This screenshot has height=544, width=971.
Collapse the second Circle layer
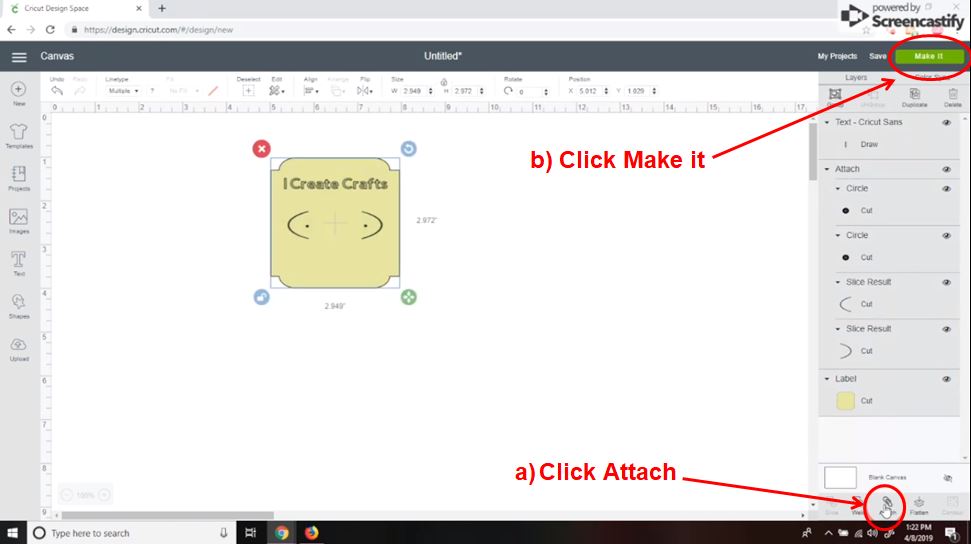tap(838, 235)
